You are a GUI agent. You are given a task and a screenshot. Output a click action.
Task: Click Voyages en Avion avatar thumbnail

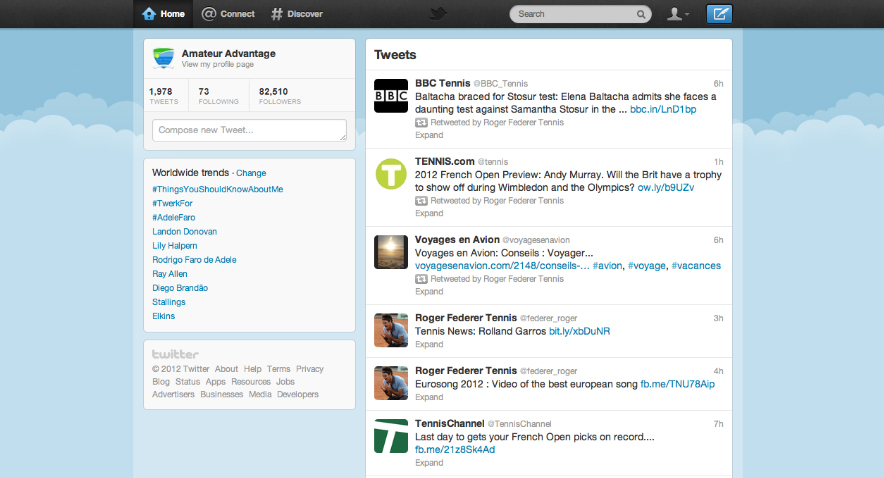coord(390,252)
